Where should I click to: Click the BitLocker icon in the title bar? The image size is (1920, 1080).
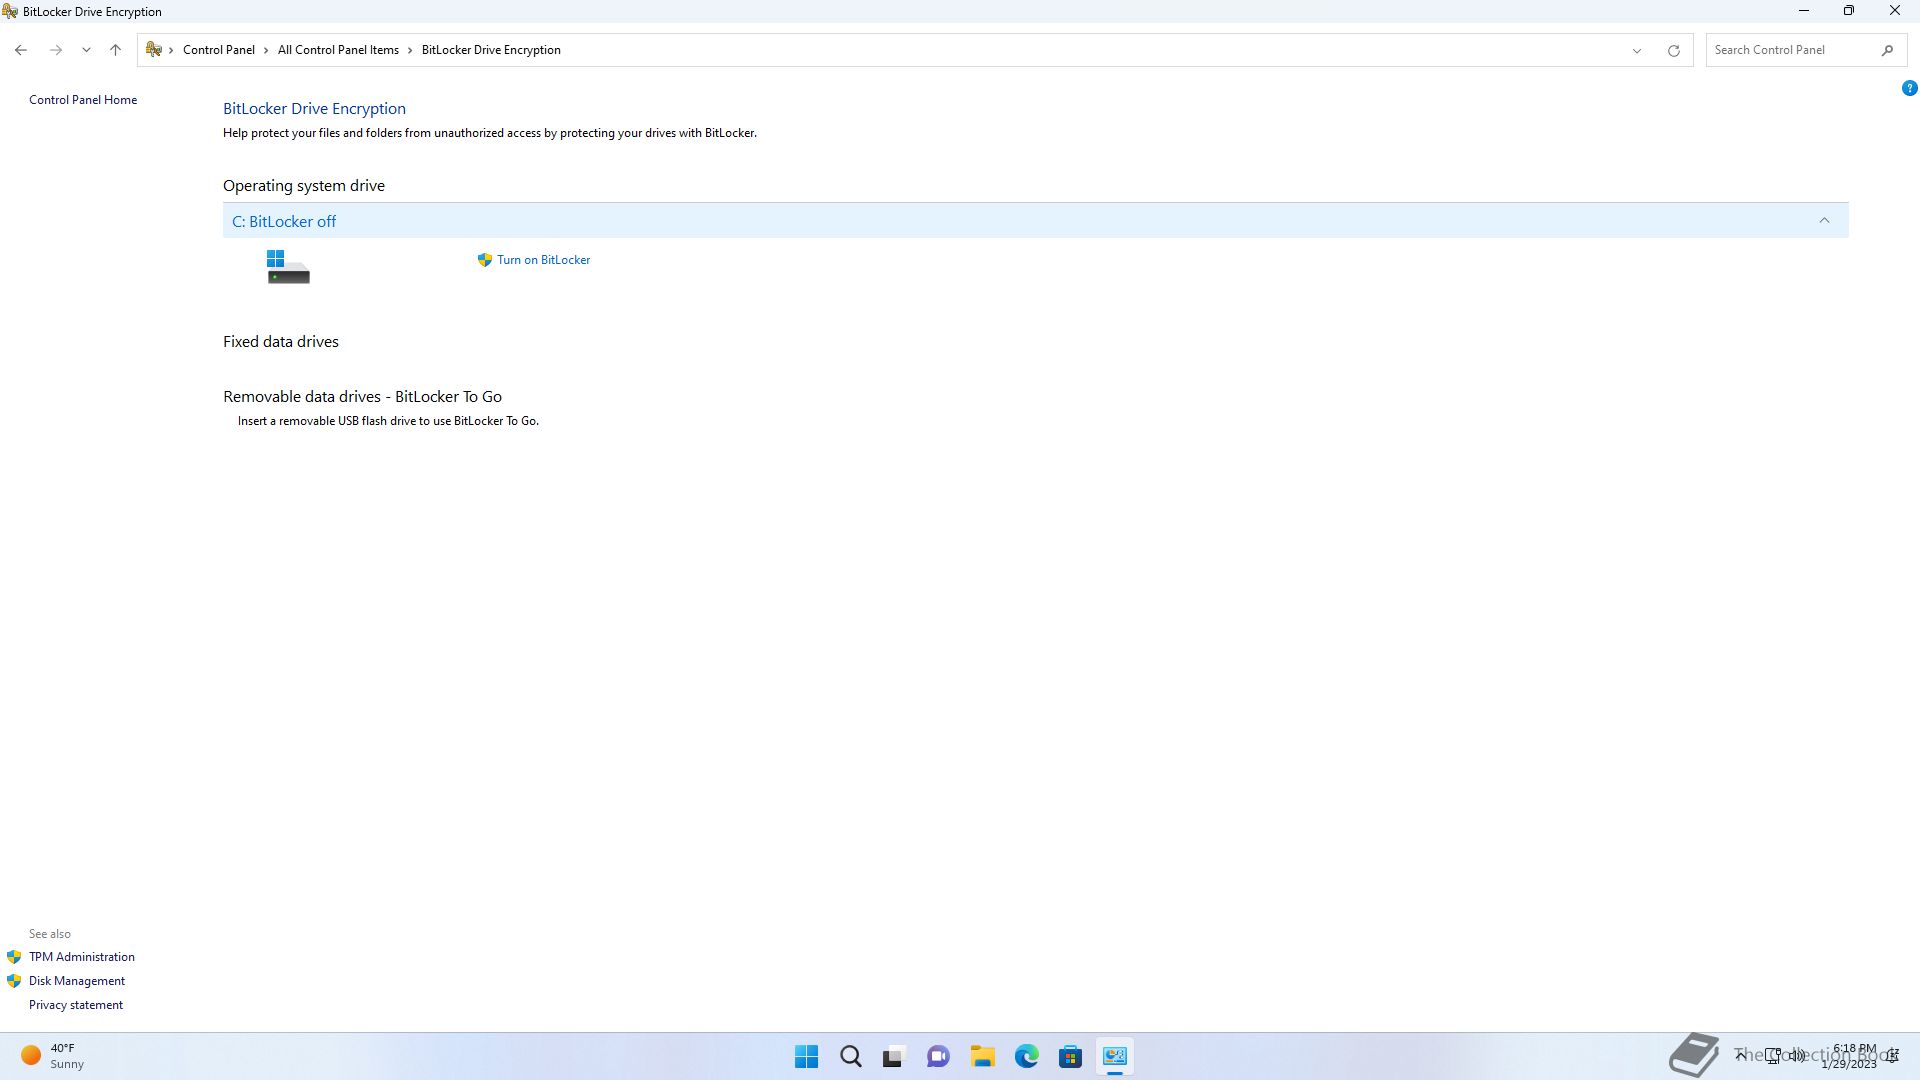pos(10,11)
